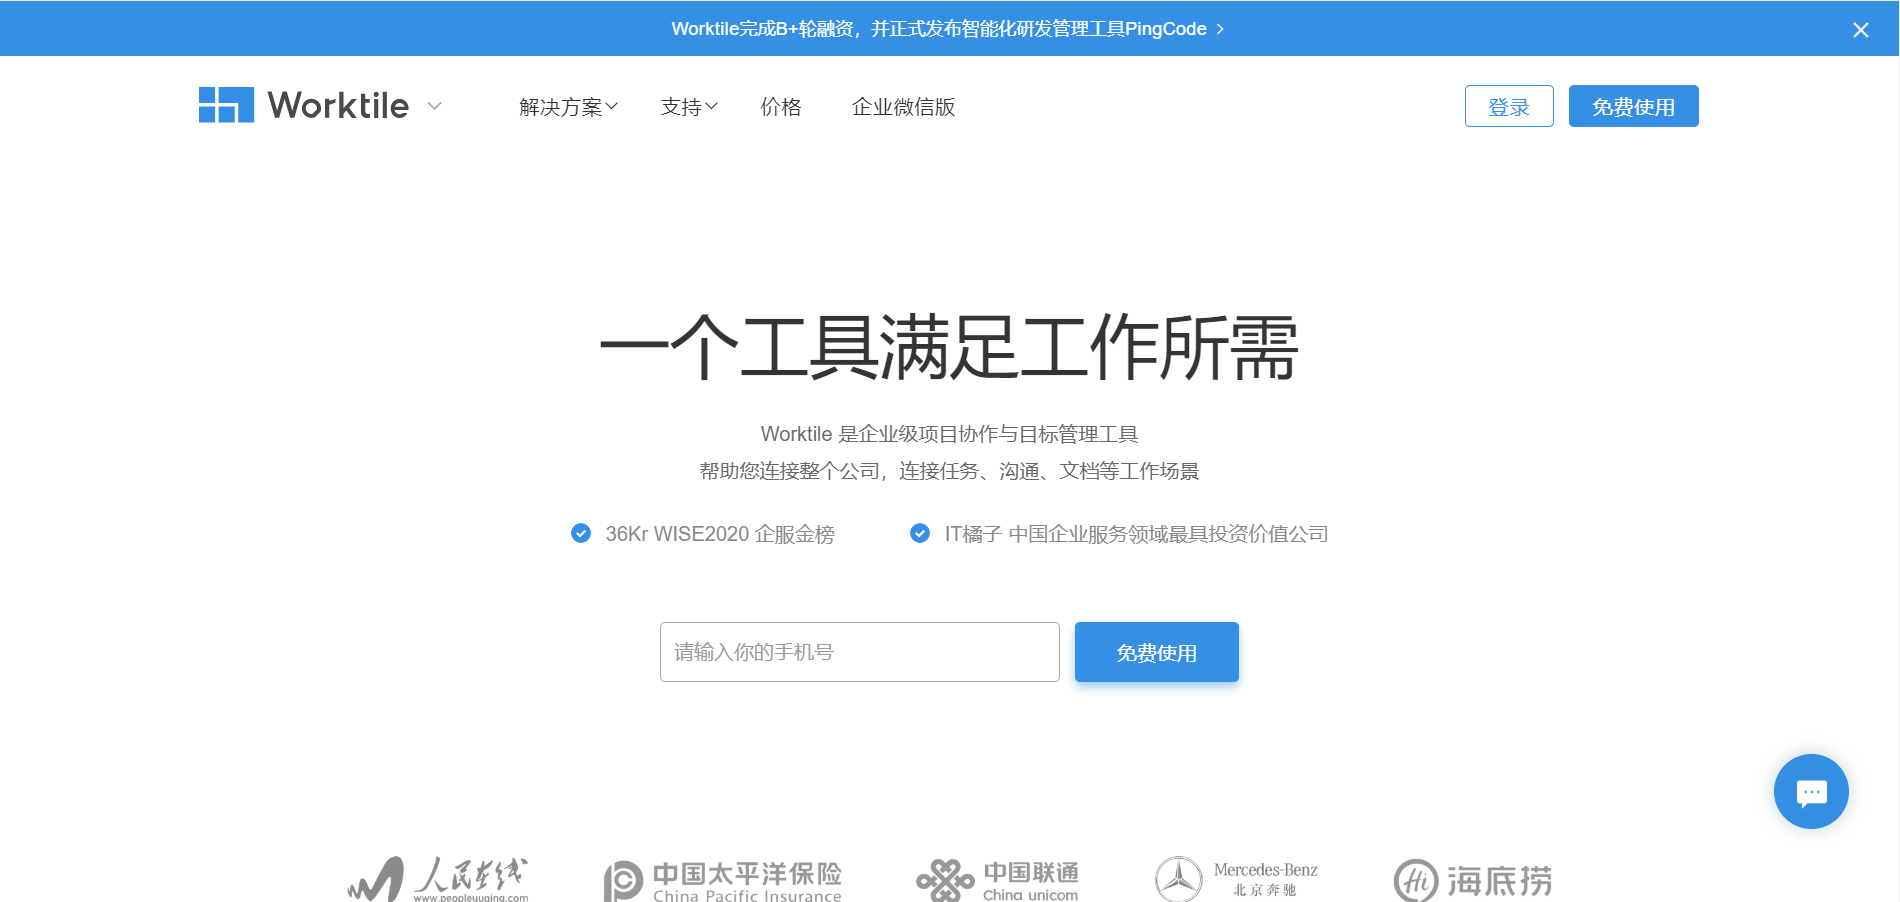Click the 海底捞 logo
The image size is (1900, 902).
click(1473, 881)
